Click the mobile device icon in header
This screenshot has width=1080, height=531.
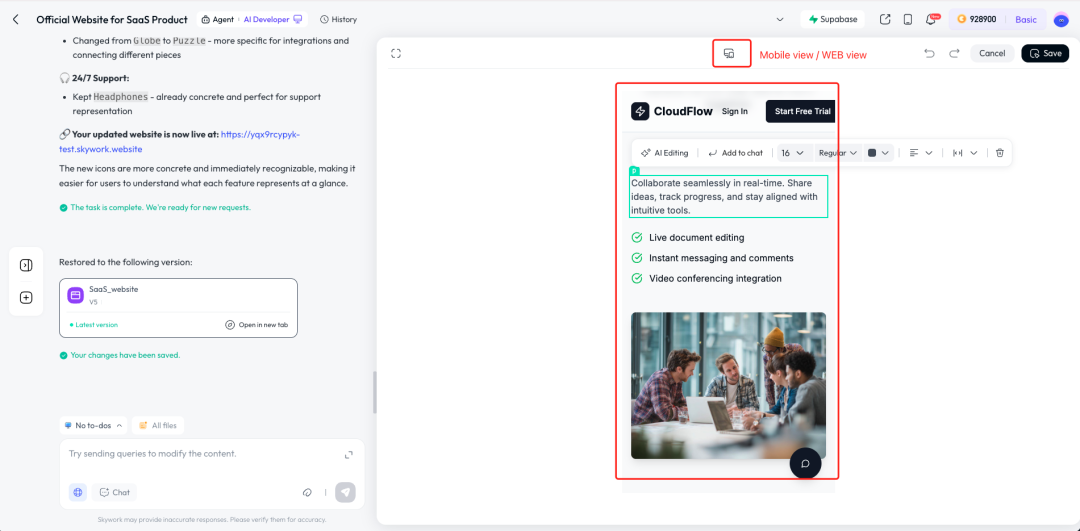pos(908,19)
